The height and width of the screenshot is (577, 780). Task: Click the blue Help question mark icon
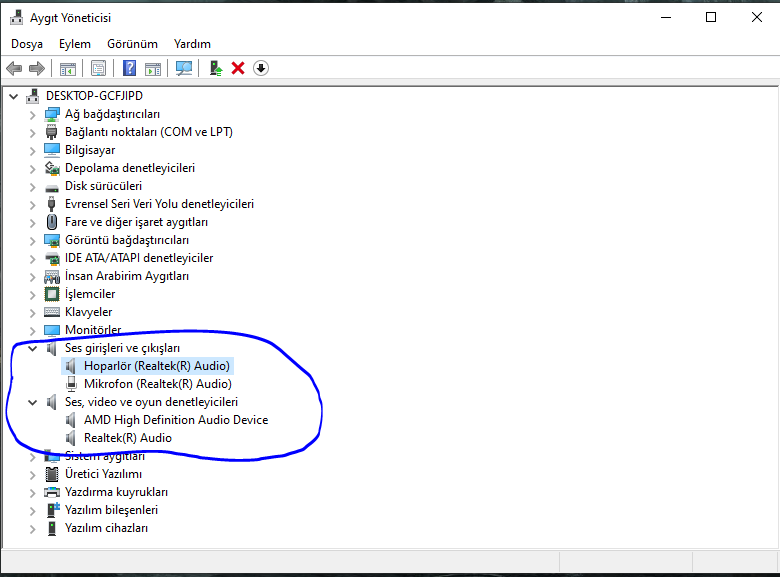pos(129,68)
